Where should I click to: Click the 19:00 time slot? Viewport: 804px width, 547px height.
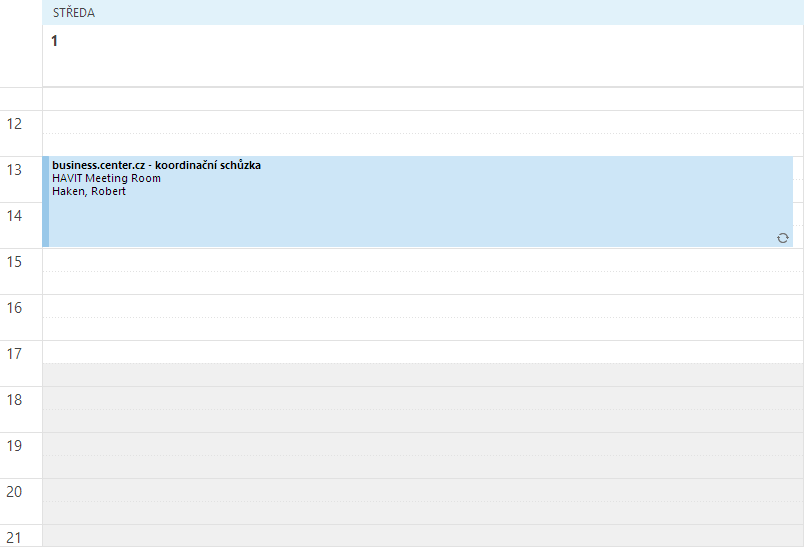(420, 444)
